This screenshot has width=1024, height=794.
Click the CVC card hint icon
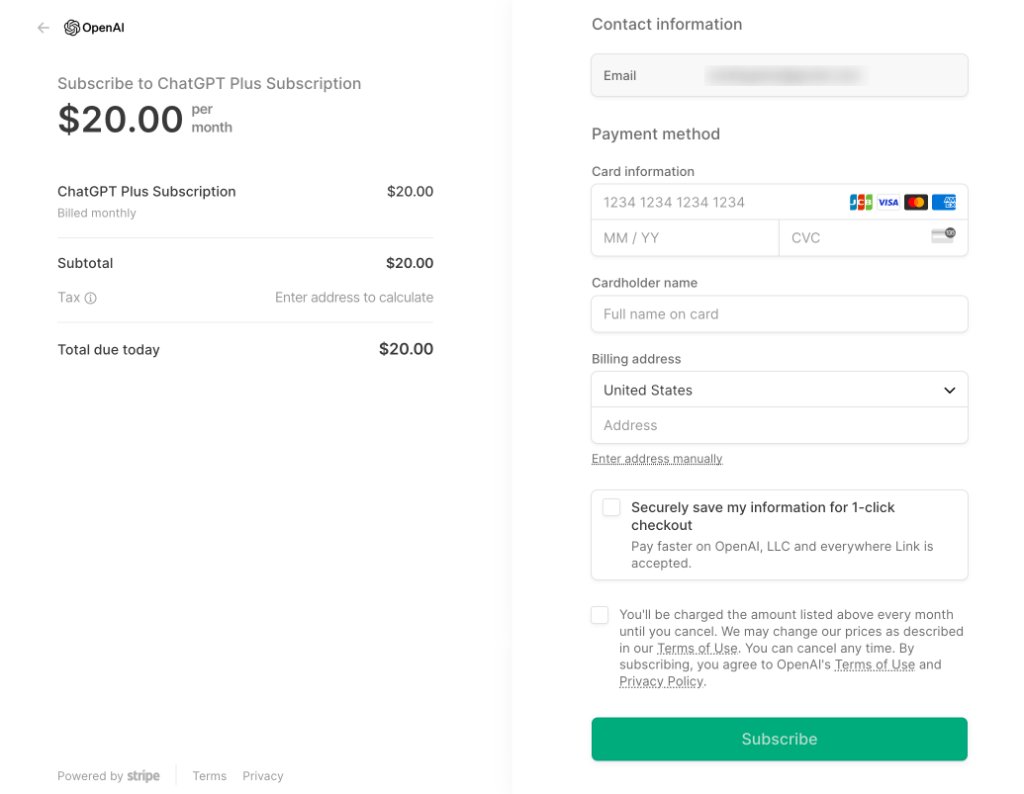click(x=943, y=236)
